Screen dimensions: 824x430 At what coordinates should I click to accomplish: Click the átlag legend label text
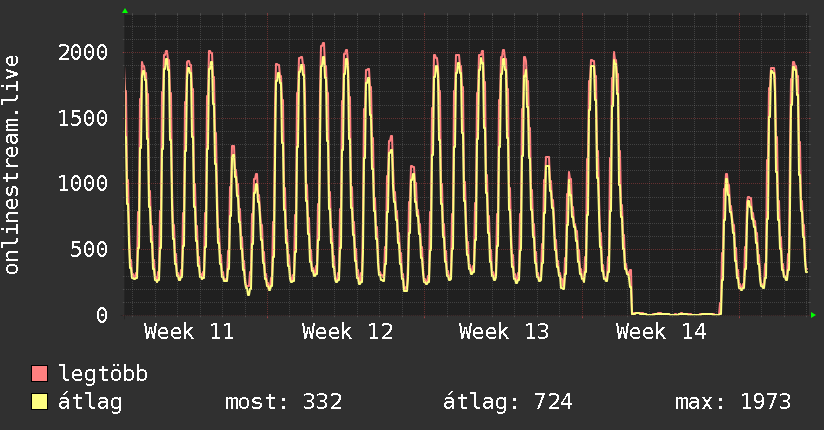[x=91, y=403]
